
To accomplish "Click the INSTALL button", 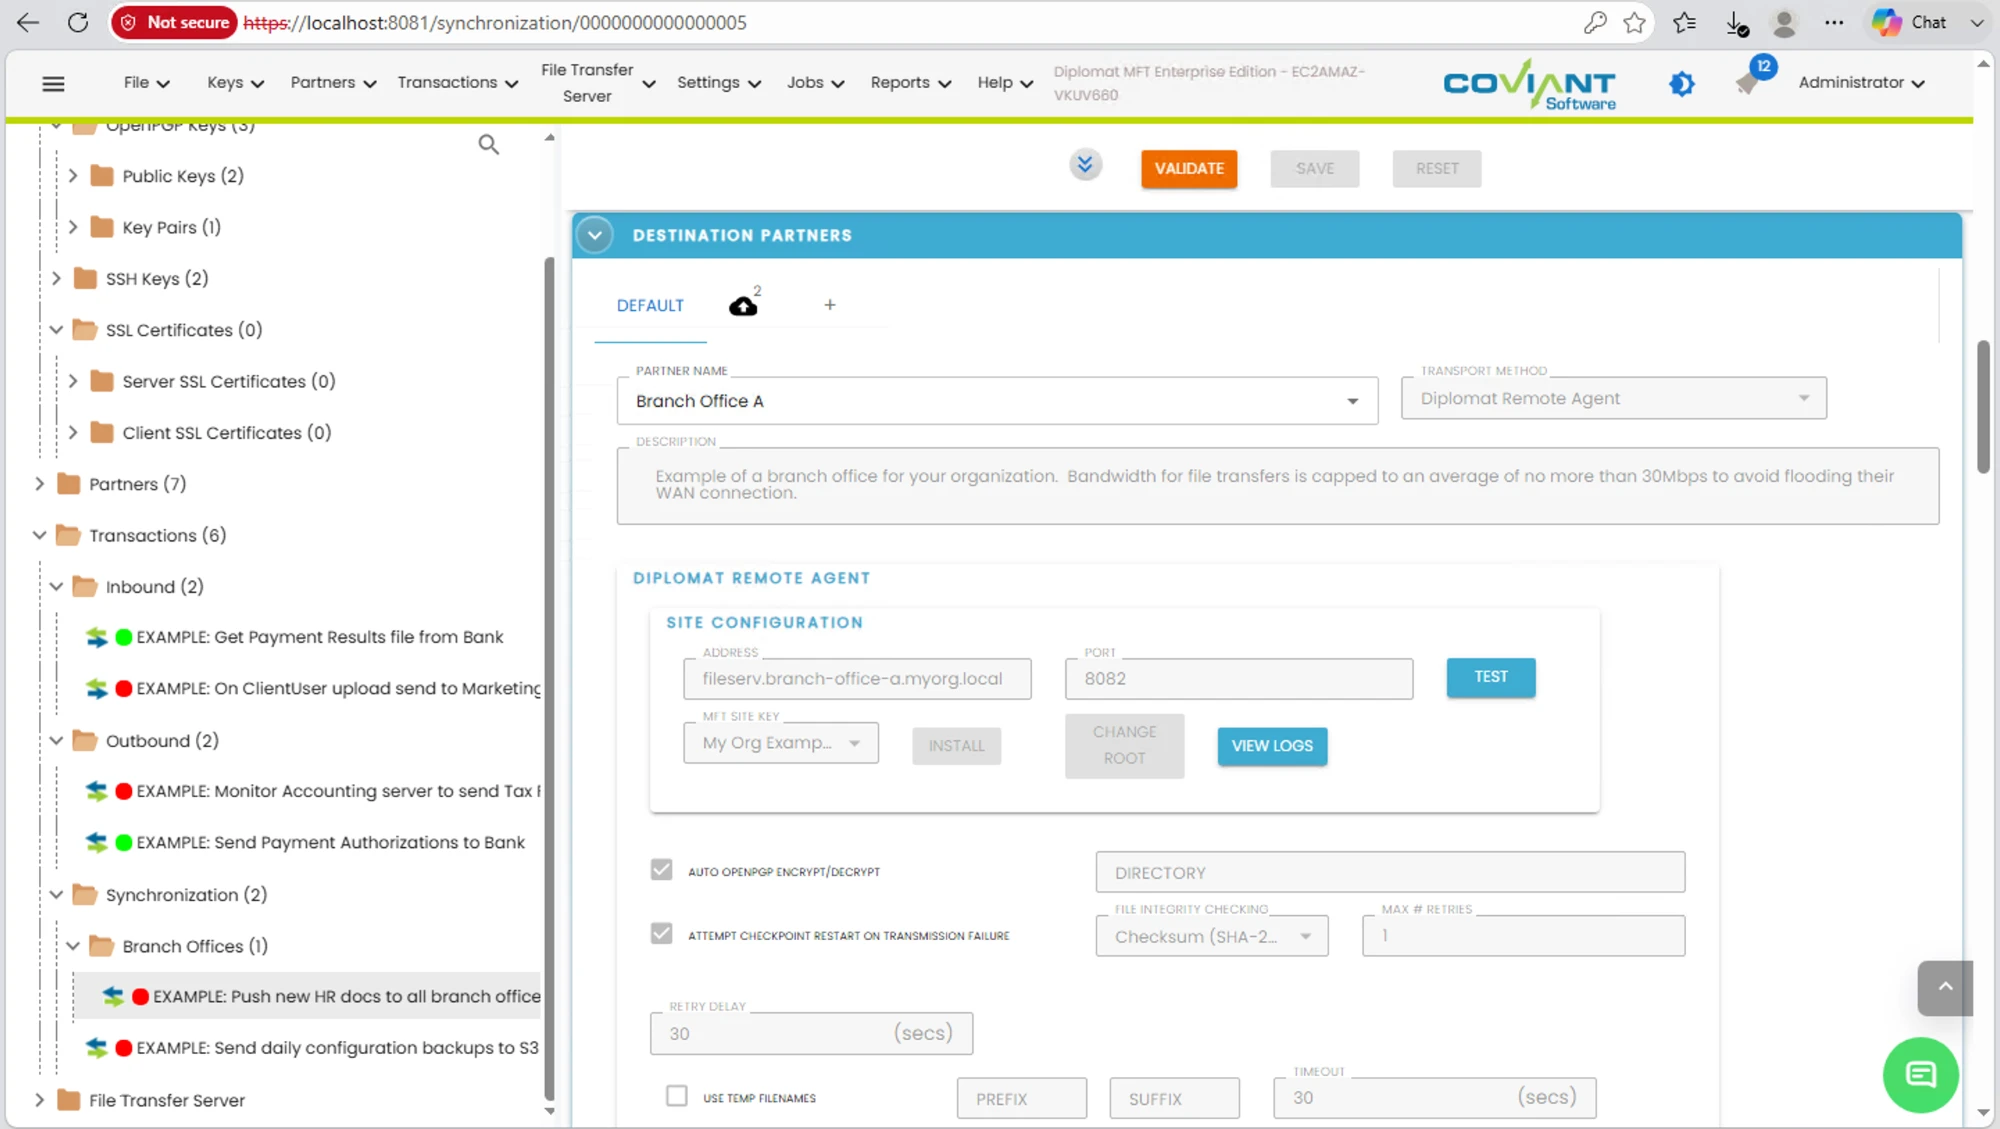I will pos(956,746).
